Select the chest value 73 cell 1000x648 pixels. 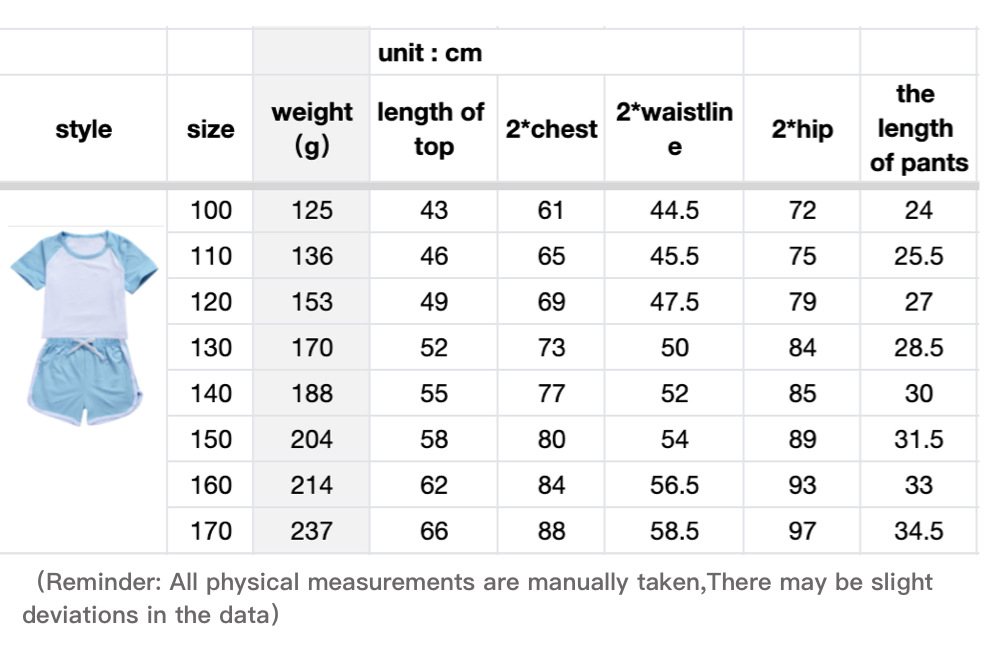551,347
